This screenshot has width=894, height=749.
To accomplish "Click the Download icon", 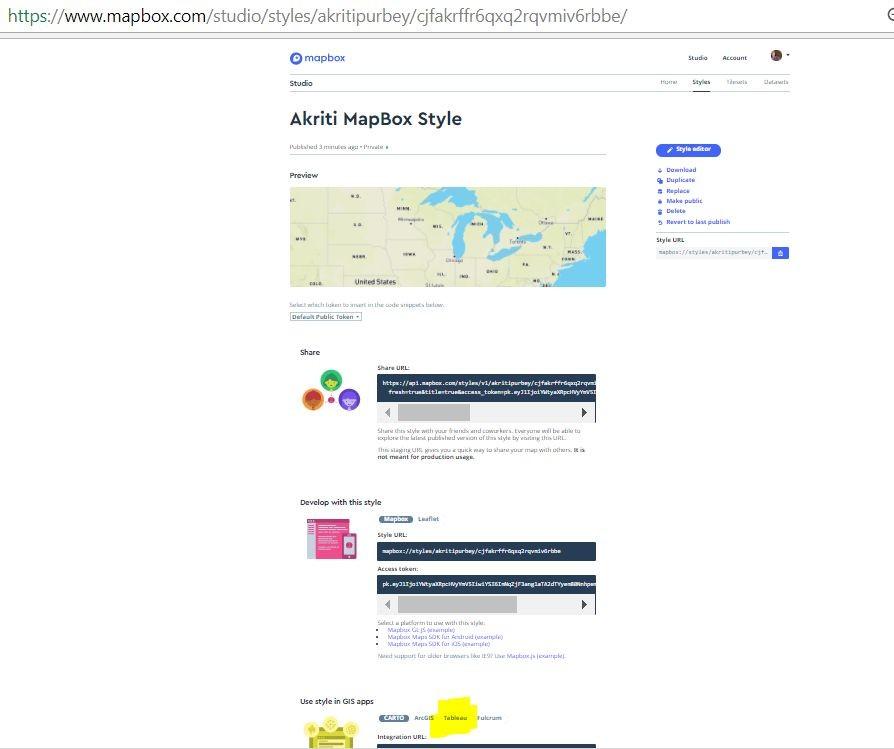I will [660, 170].
